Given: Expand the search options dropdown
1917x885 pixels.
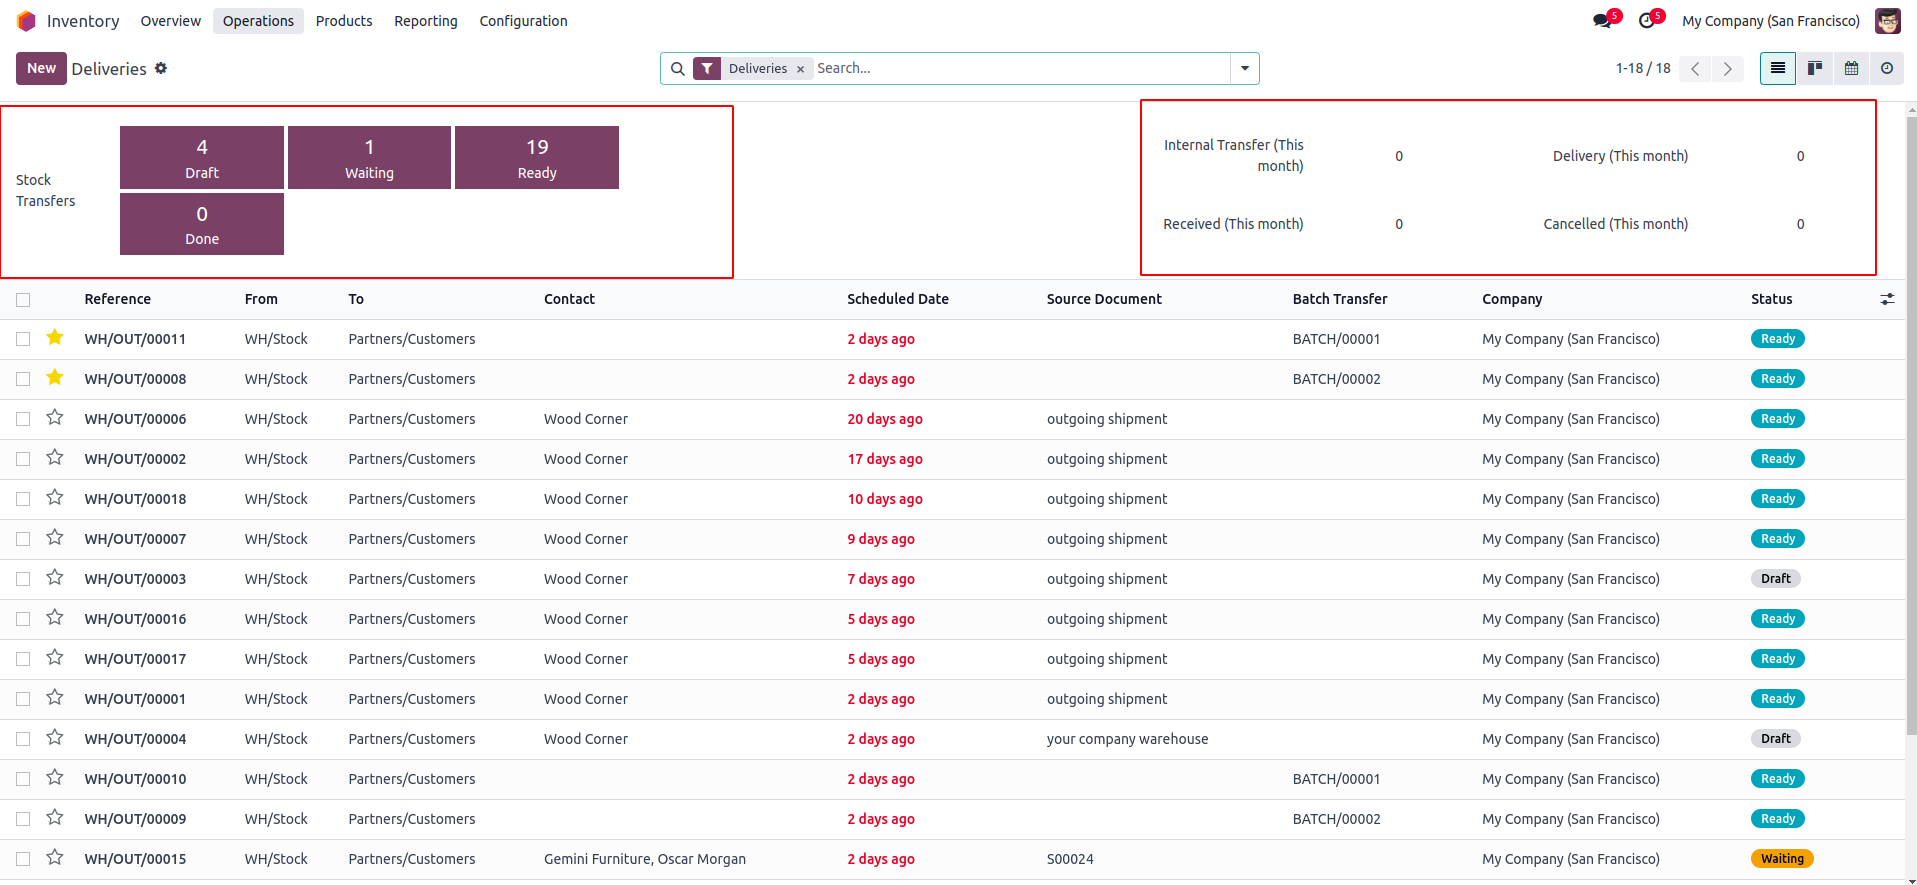Looking at the screenshot, I should (1245, 68).
